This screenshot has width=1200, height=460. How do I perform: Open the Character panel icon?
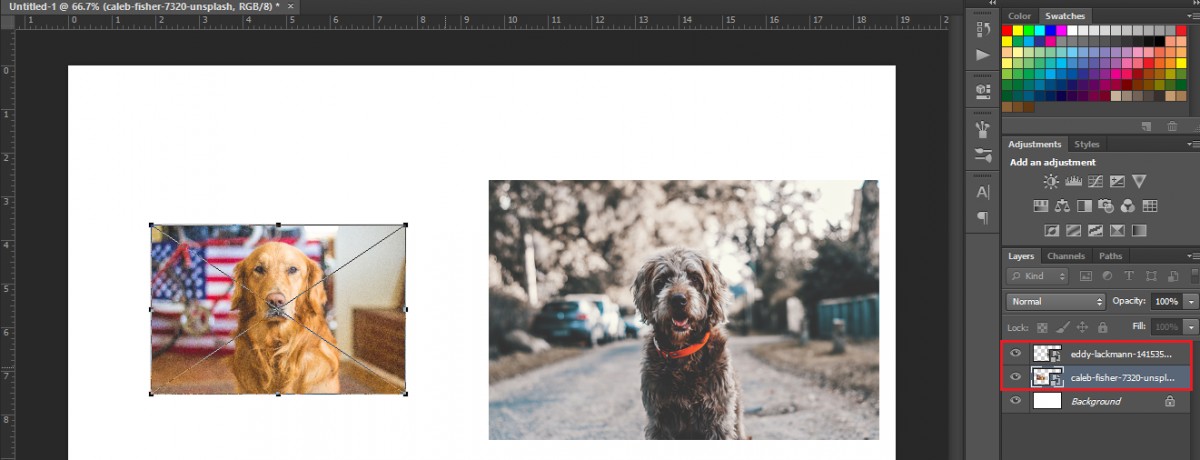tap(982, 192)
